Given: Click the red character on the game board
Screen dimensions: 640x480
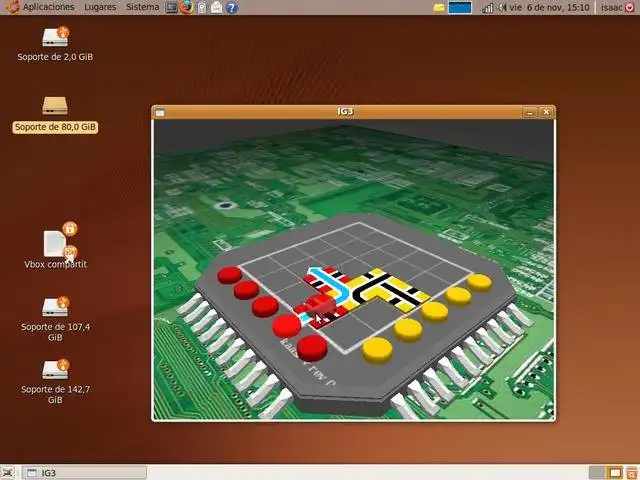Looking at the screenshot, I should 320,305.
